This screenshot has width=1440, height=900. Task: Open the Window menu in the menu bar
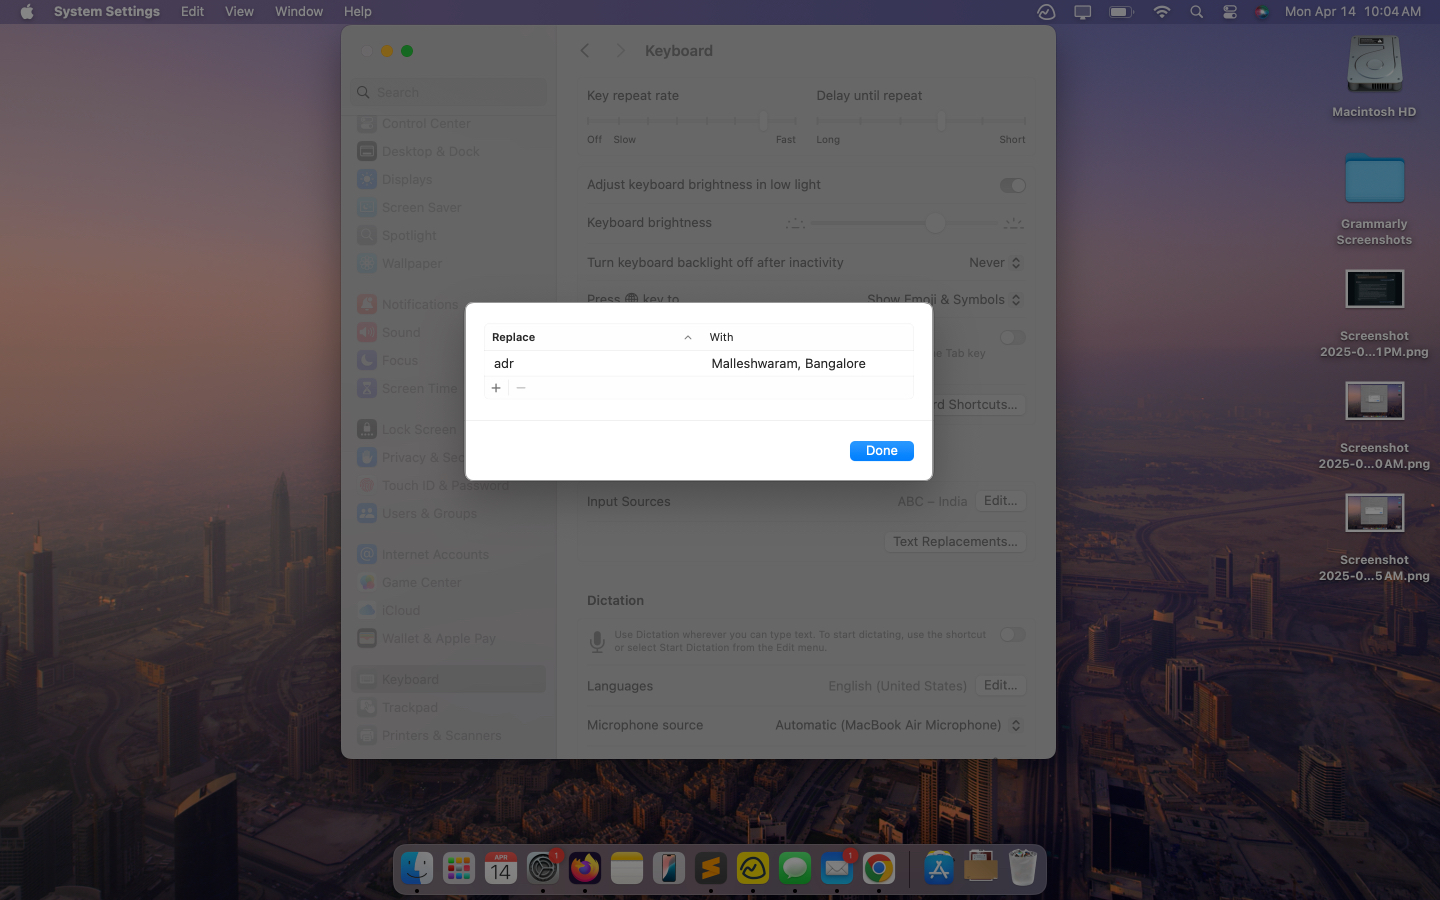pos(298,11)
